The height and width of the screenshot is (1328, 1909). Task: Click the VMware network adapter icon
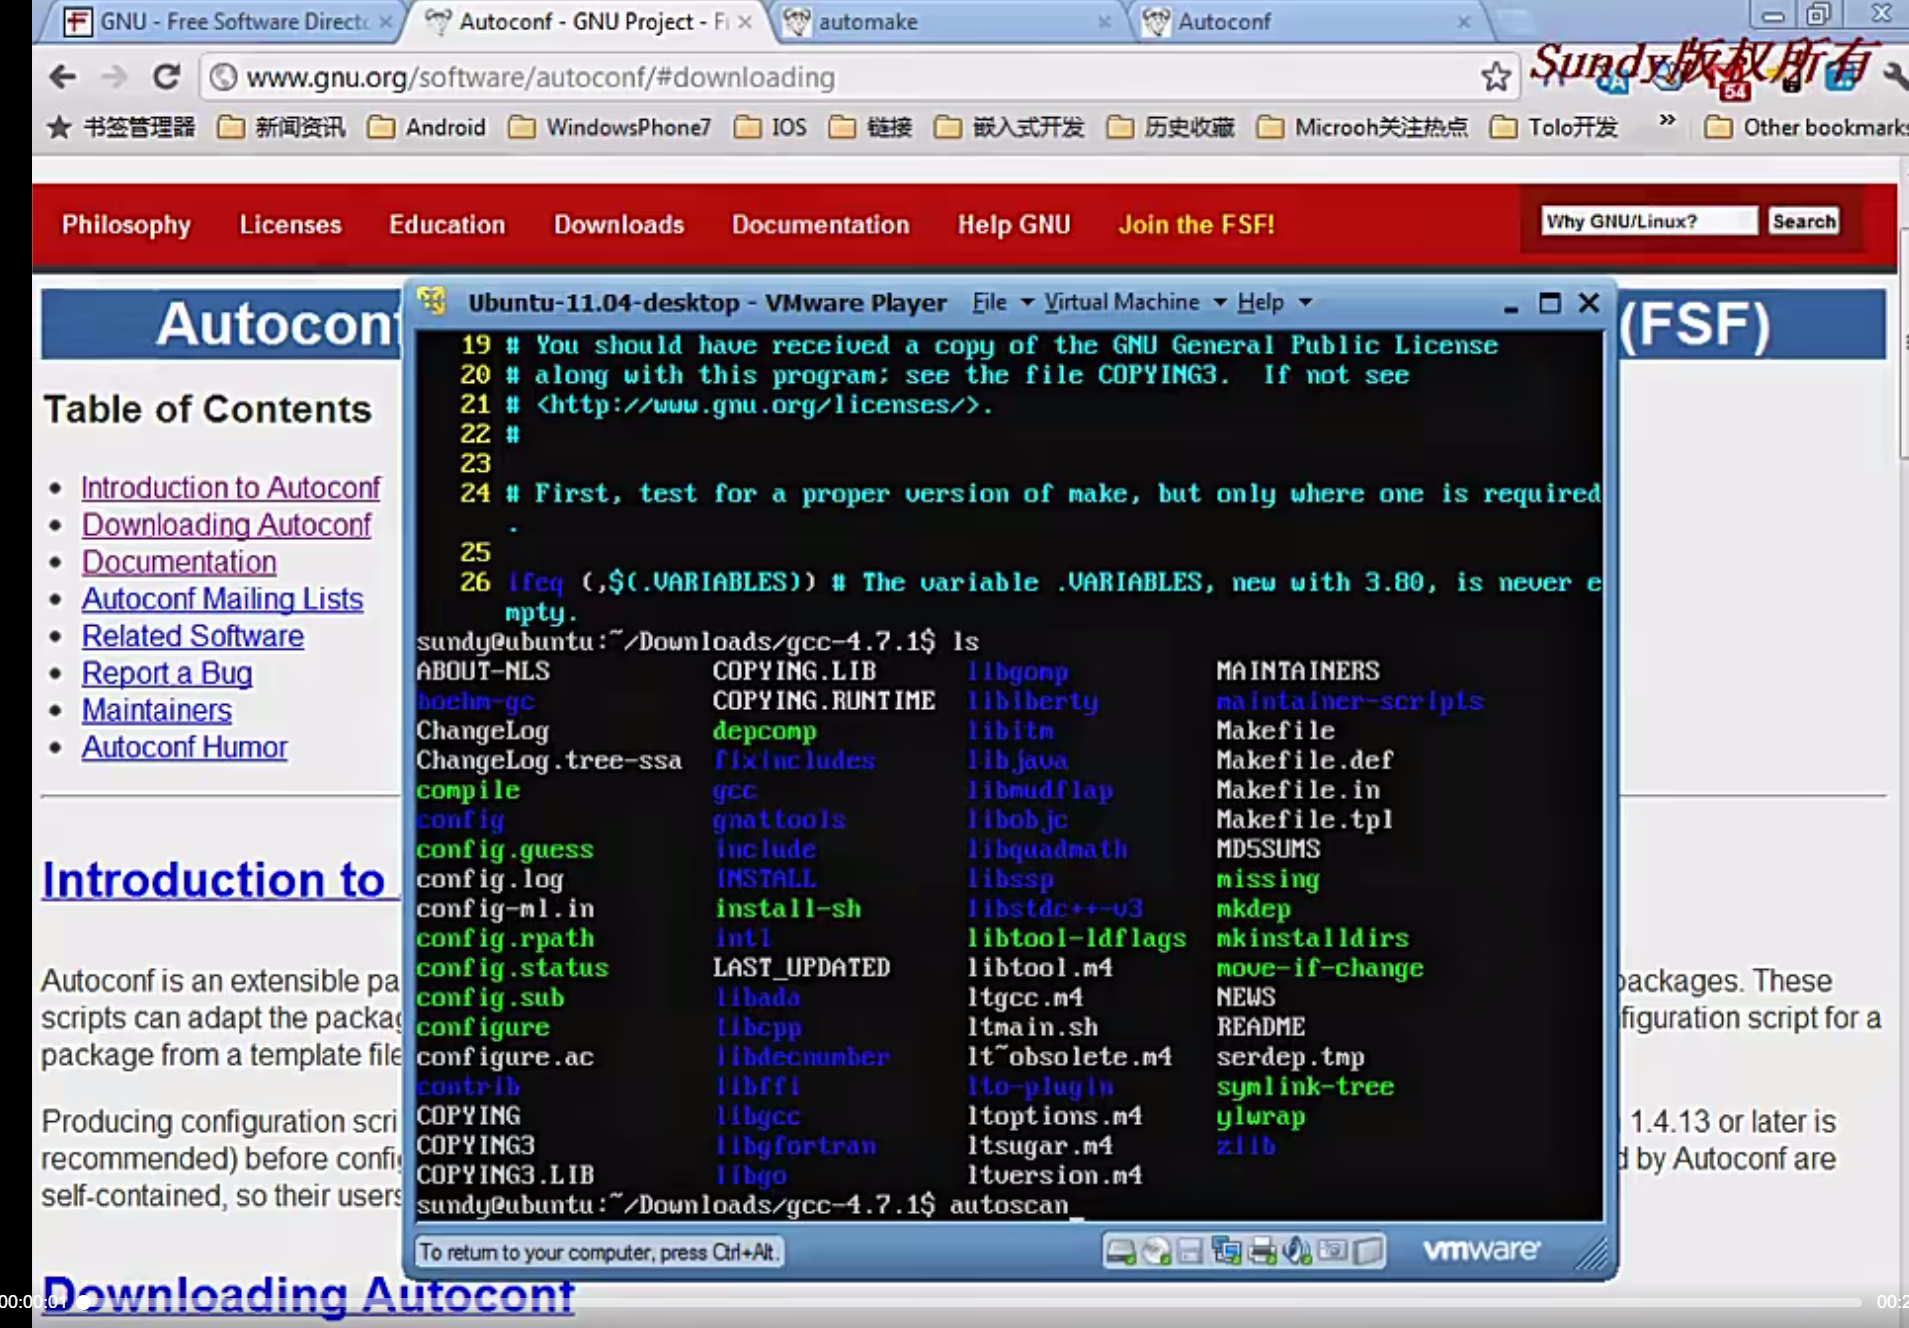click(x=1226, y=1251)
